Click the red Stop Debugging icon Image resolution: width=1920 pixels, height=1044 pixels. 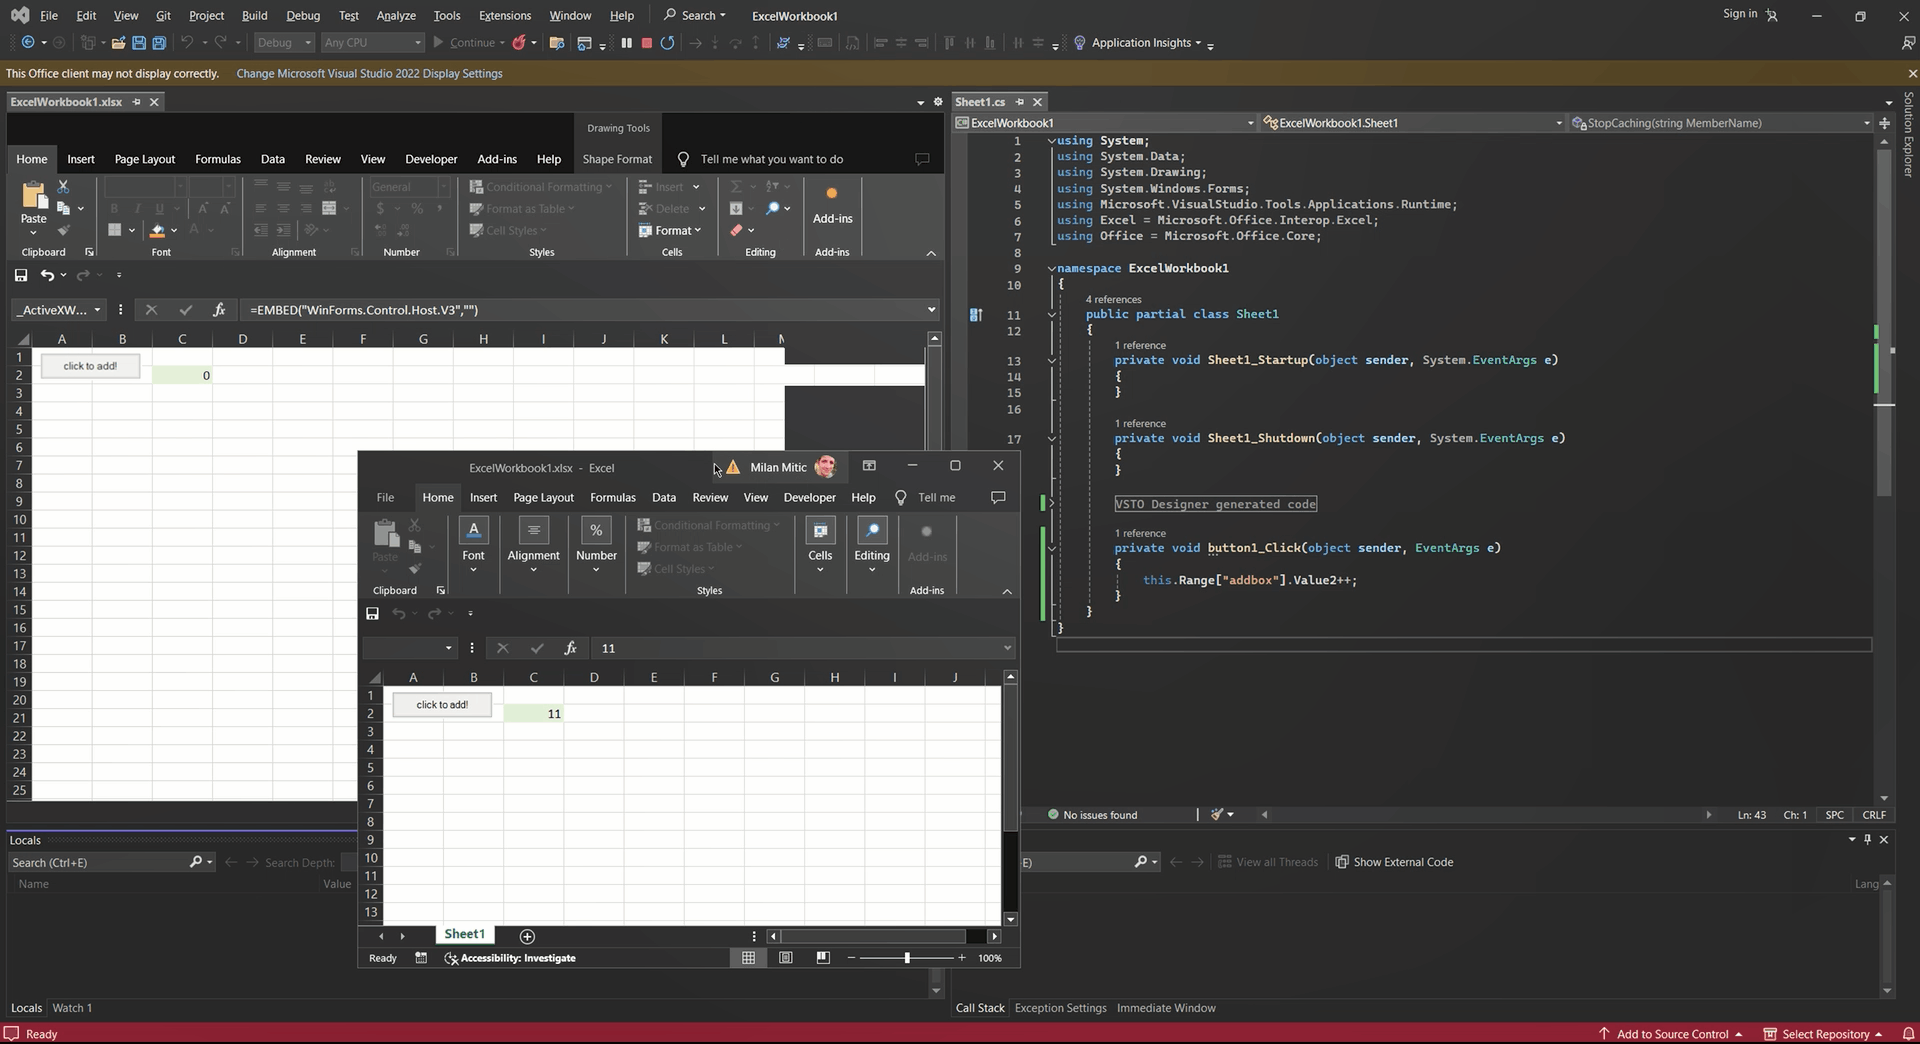click(647, 43)
